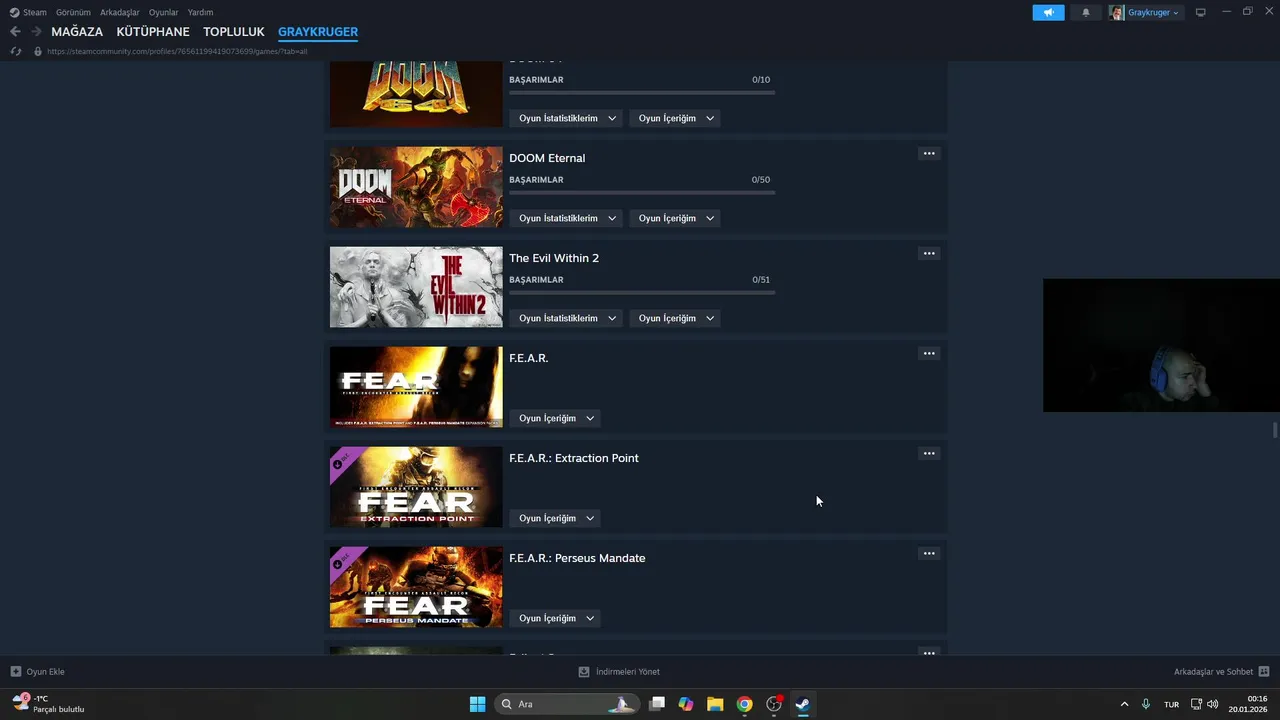Open weather widget showing -1°C
The image size is (1280, 720).
point(48,704)
